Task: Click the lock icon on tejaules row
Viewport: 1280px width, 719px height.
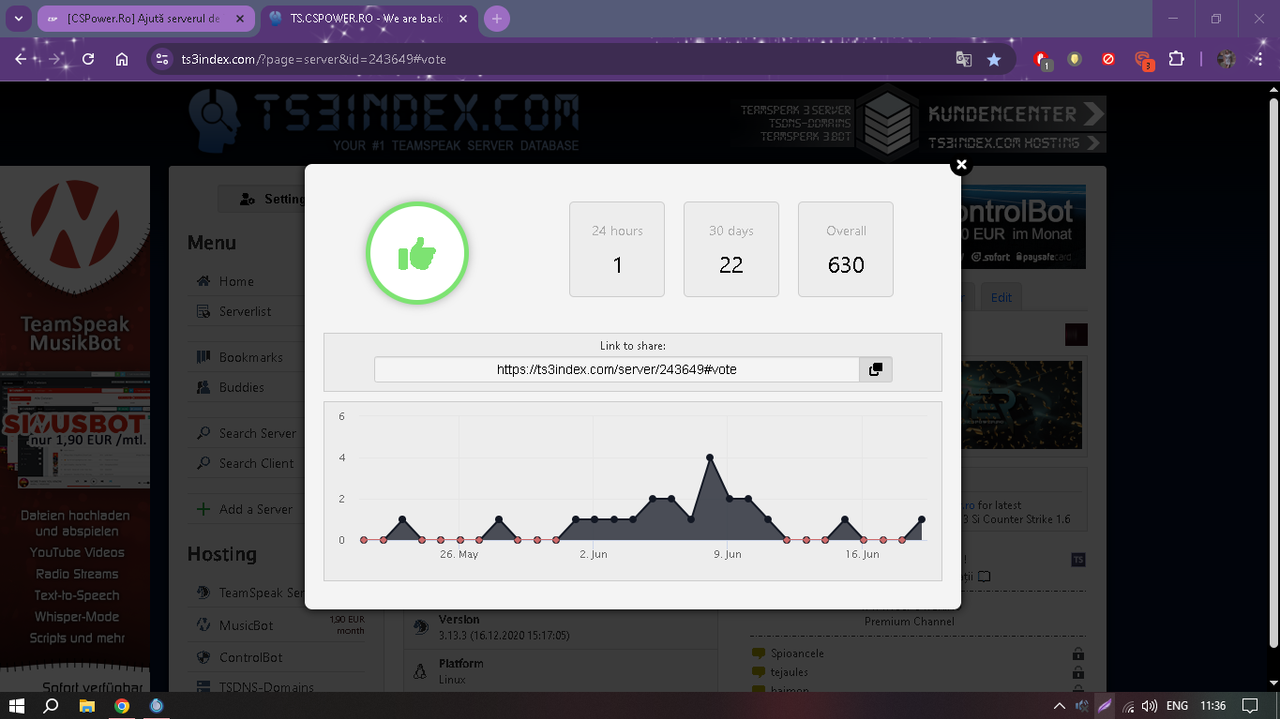Action: point(1078,672)
